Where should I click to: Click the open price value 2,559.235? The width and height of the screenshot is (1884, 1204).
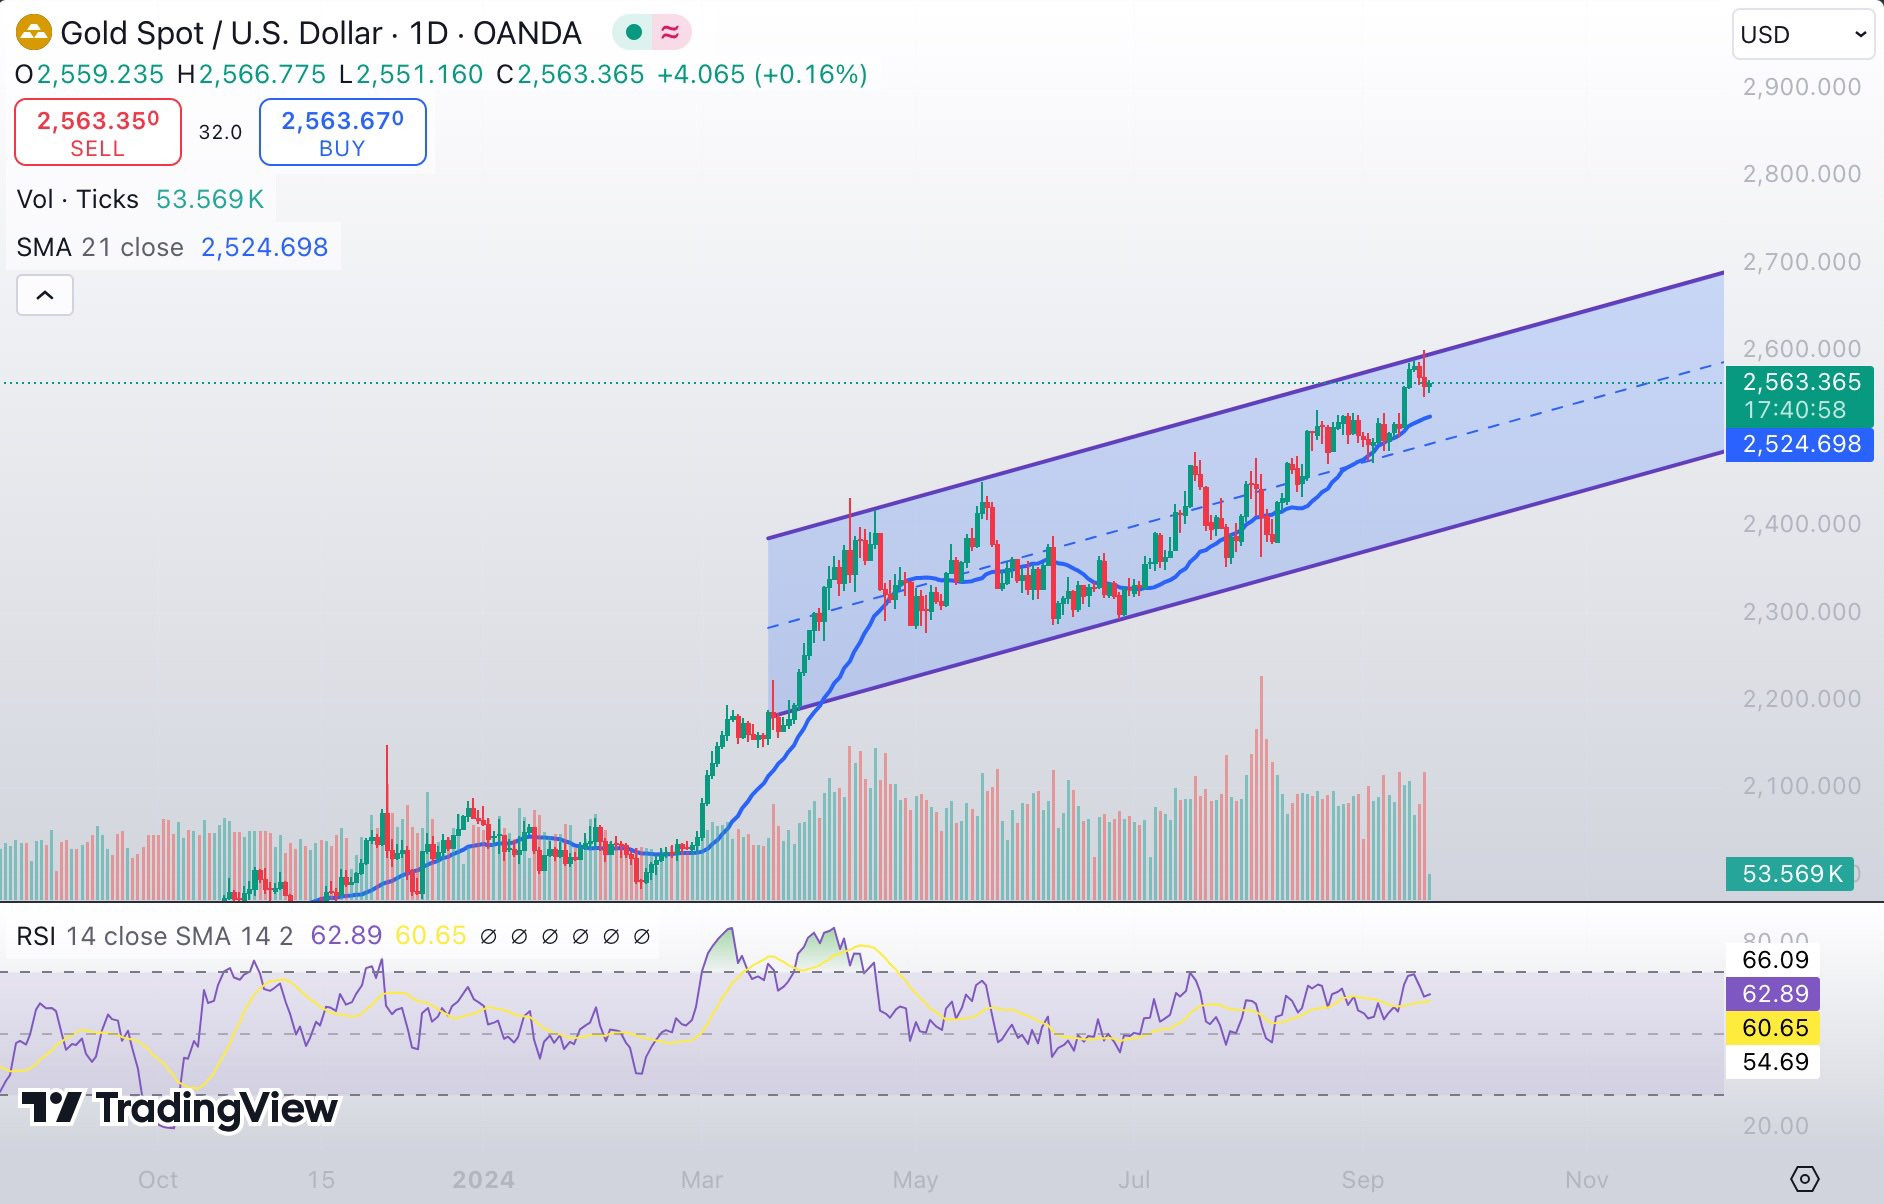[x=100, y=75]
